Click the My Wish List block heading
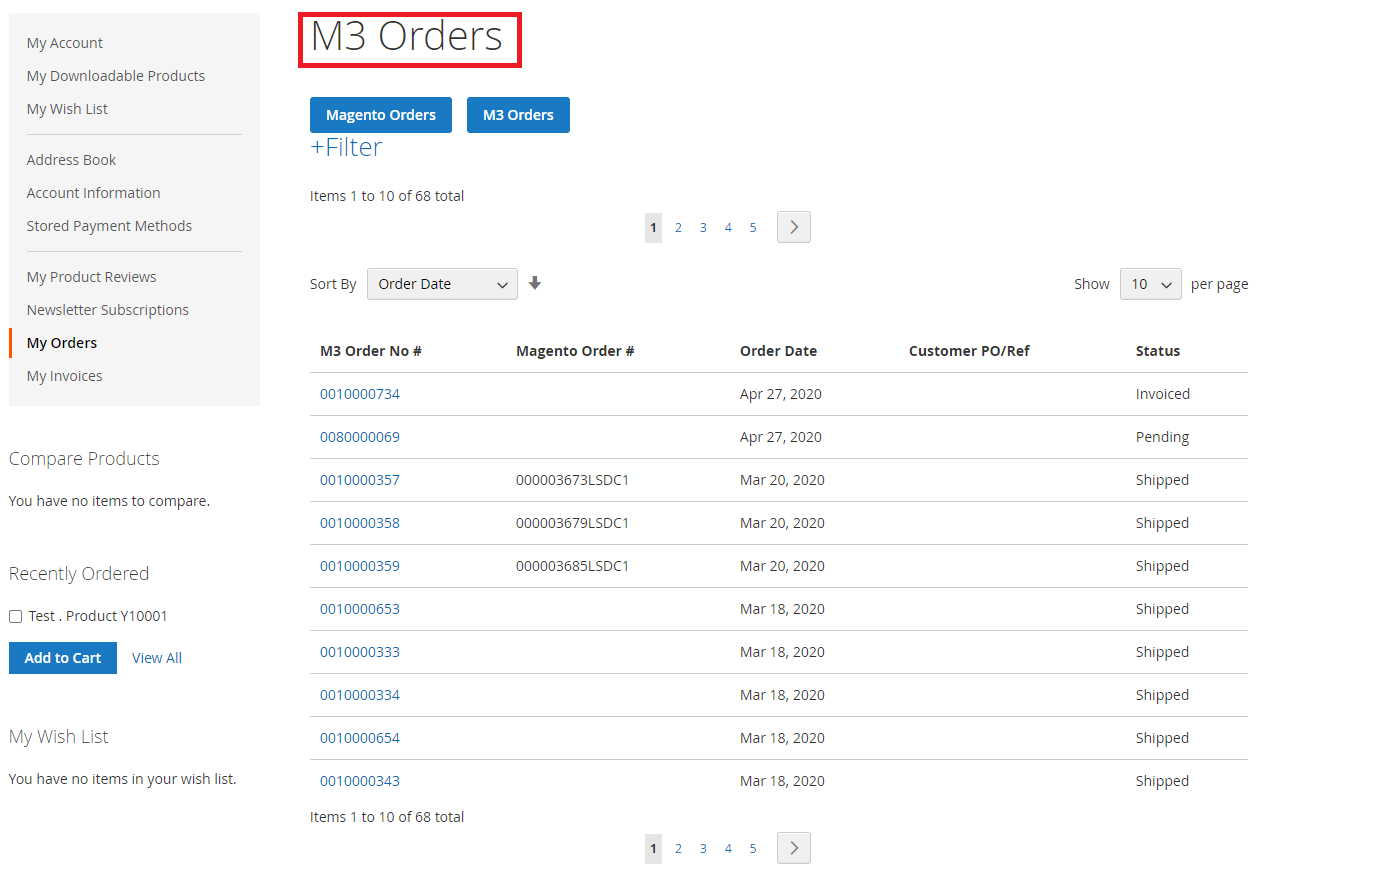1397x875 pixels. pyautogui.click(x=58, y=737)
